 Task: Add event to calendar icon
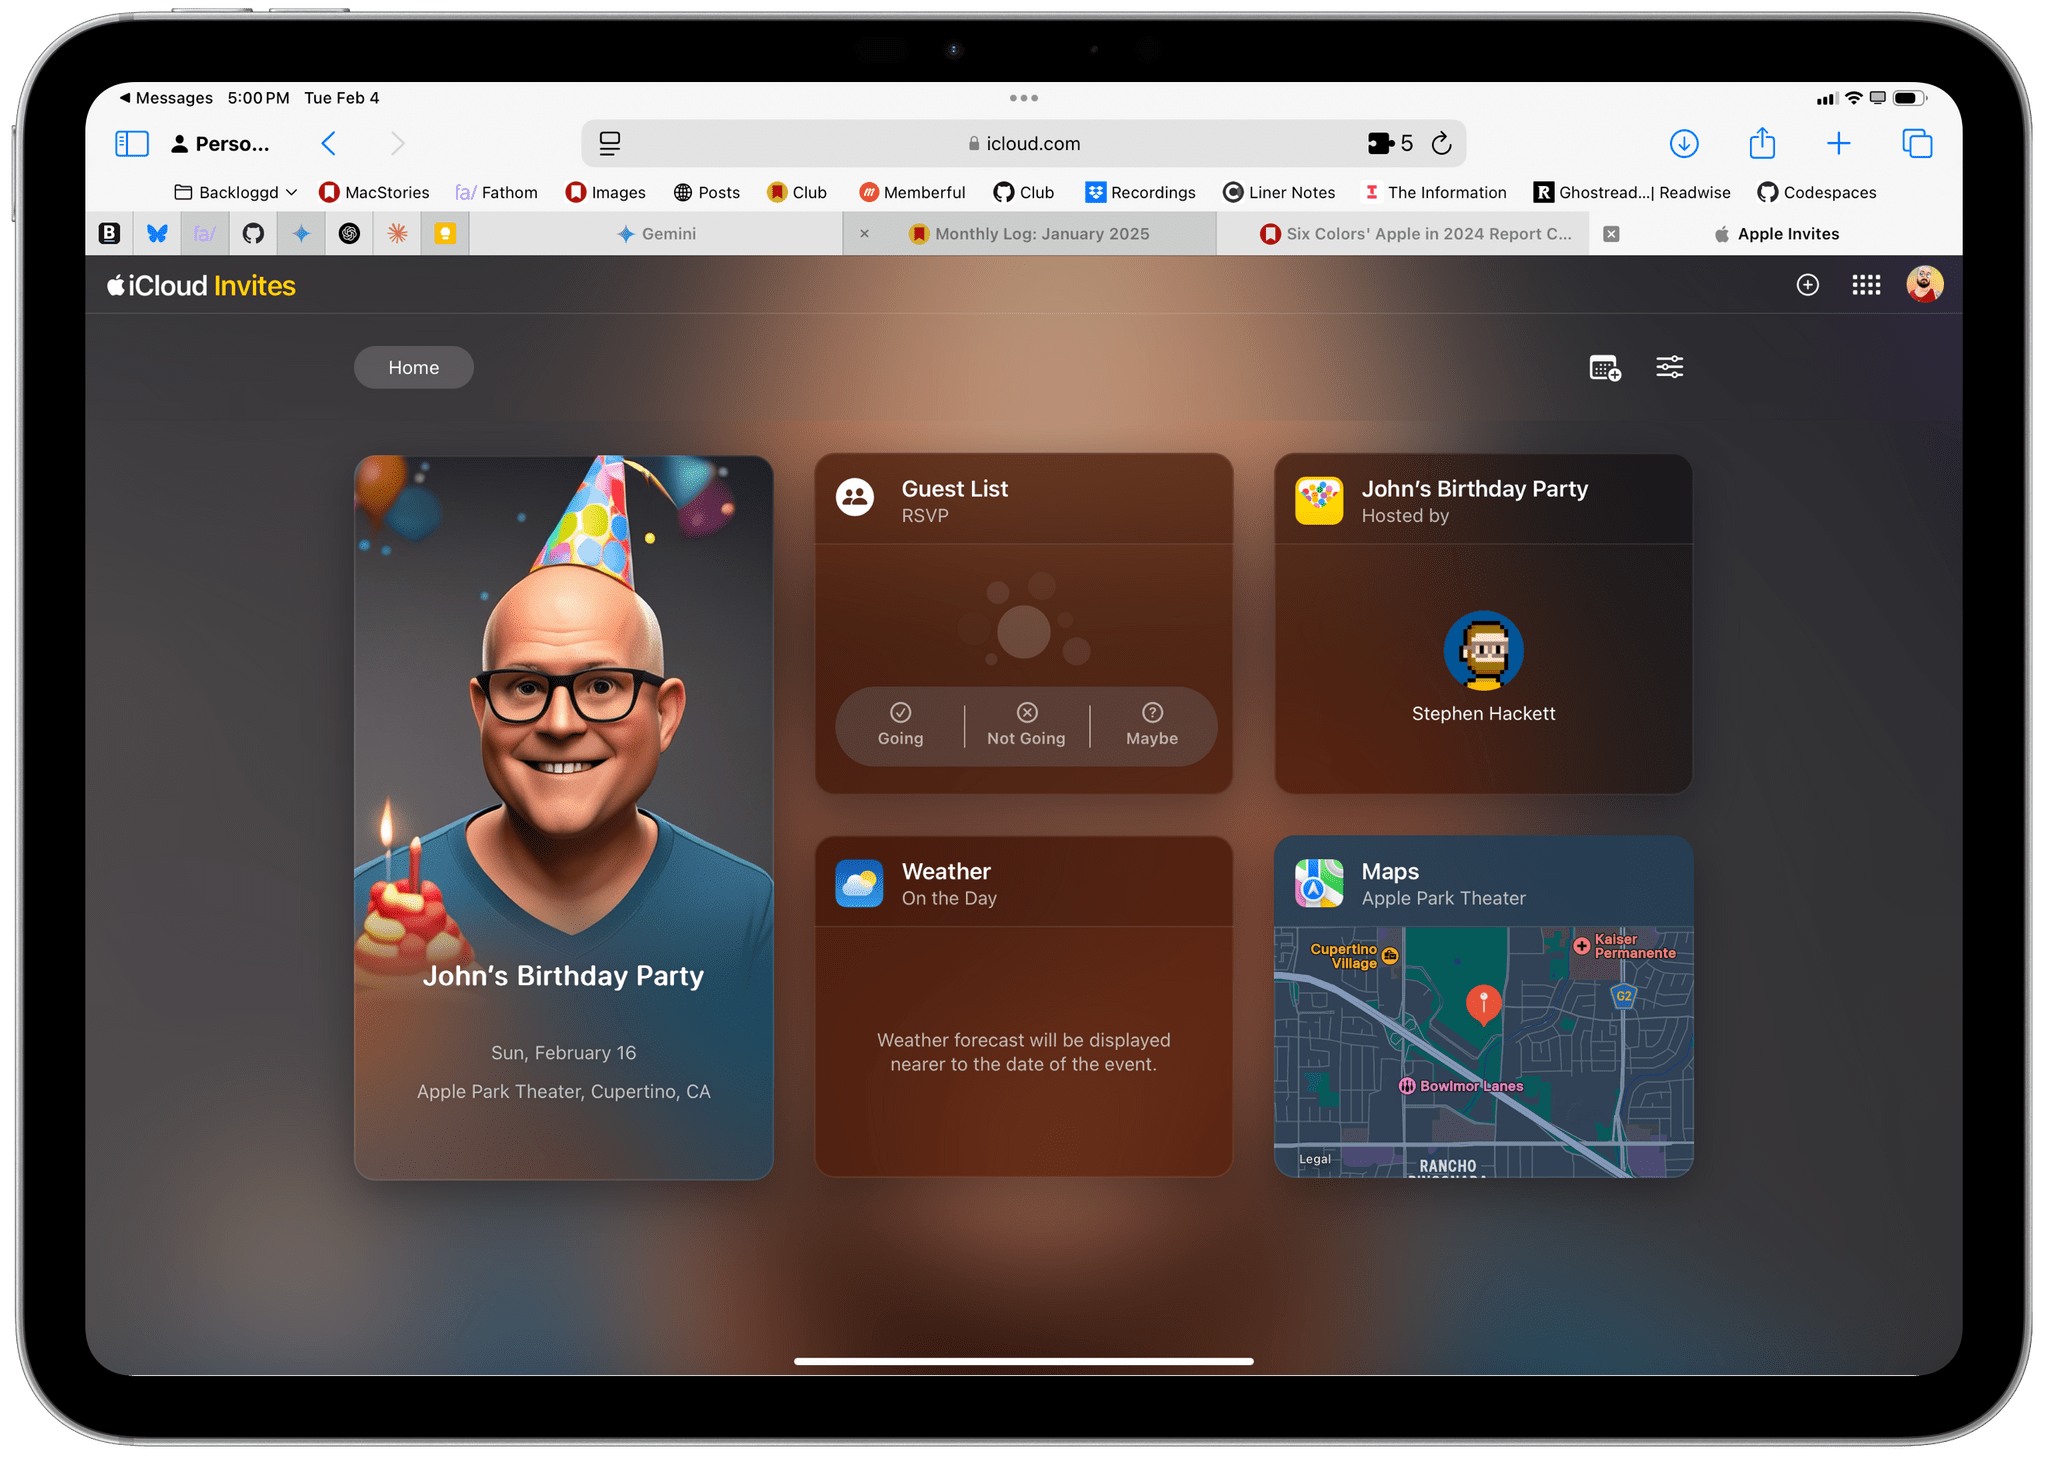1605,368
